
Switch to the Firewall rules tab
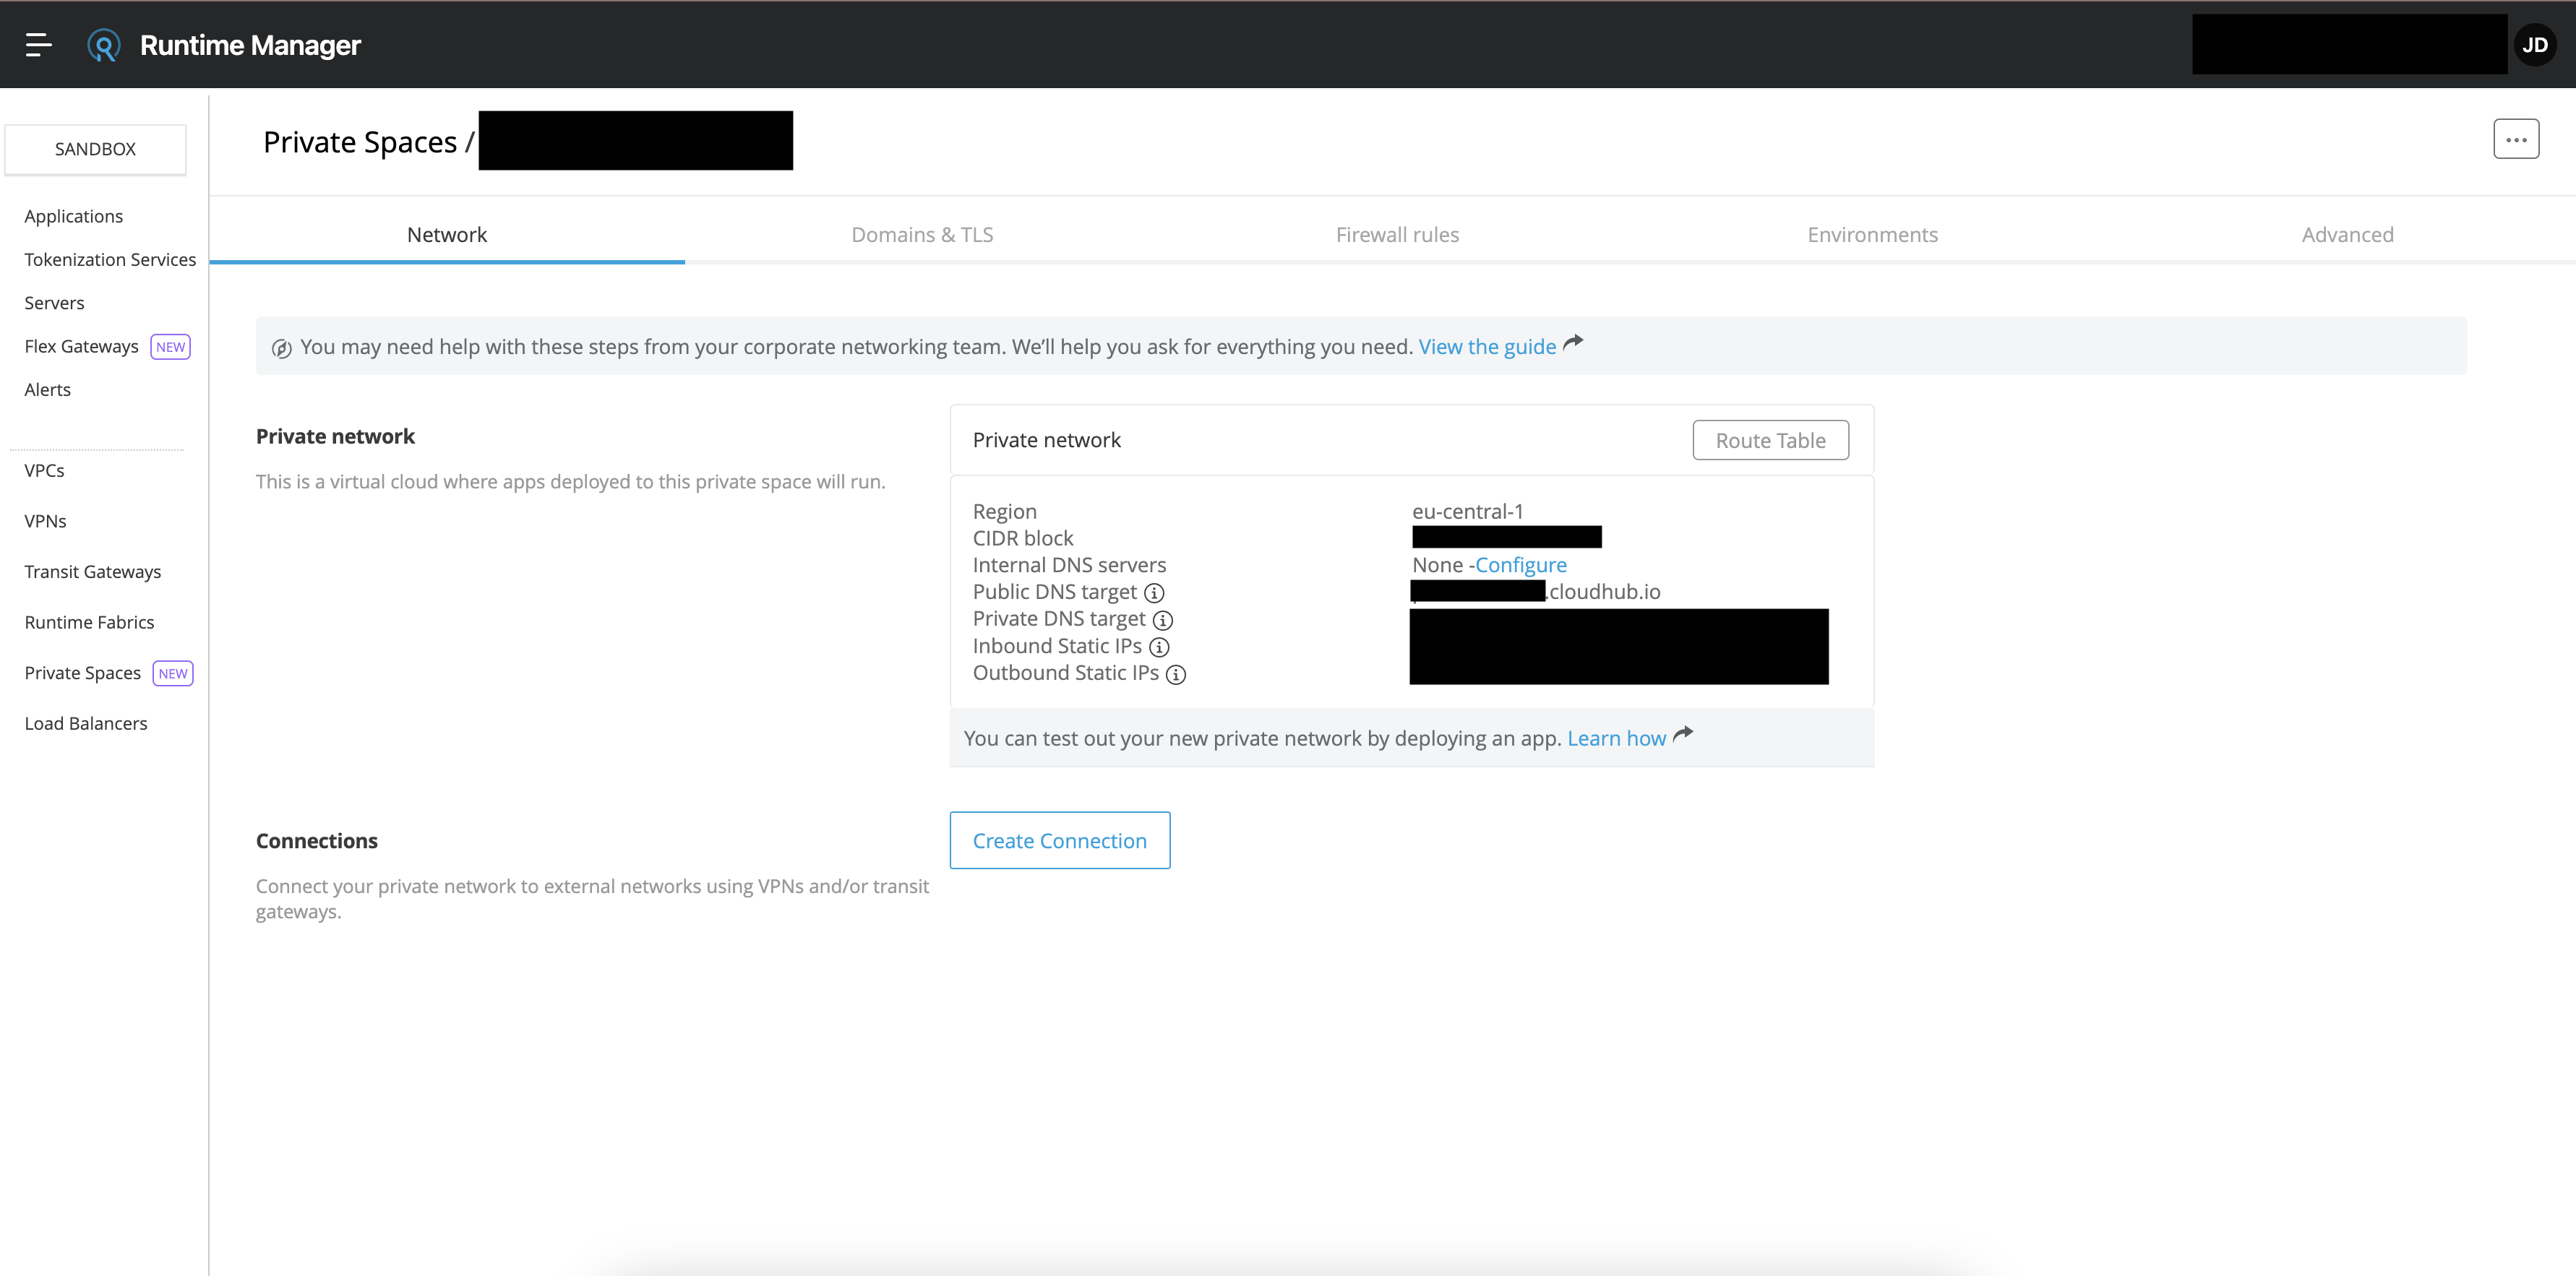1397,235
